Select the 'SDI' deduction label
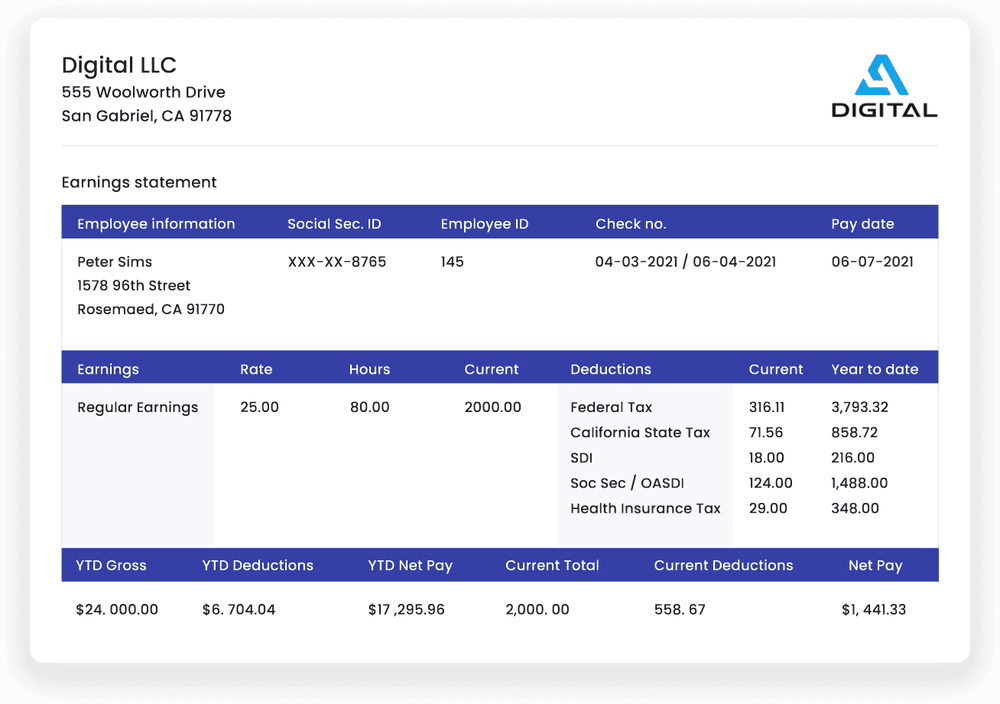The height and width of the screenshot is (704, 1000). (582, 458)
